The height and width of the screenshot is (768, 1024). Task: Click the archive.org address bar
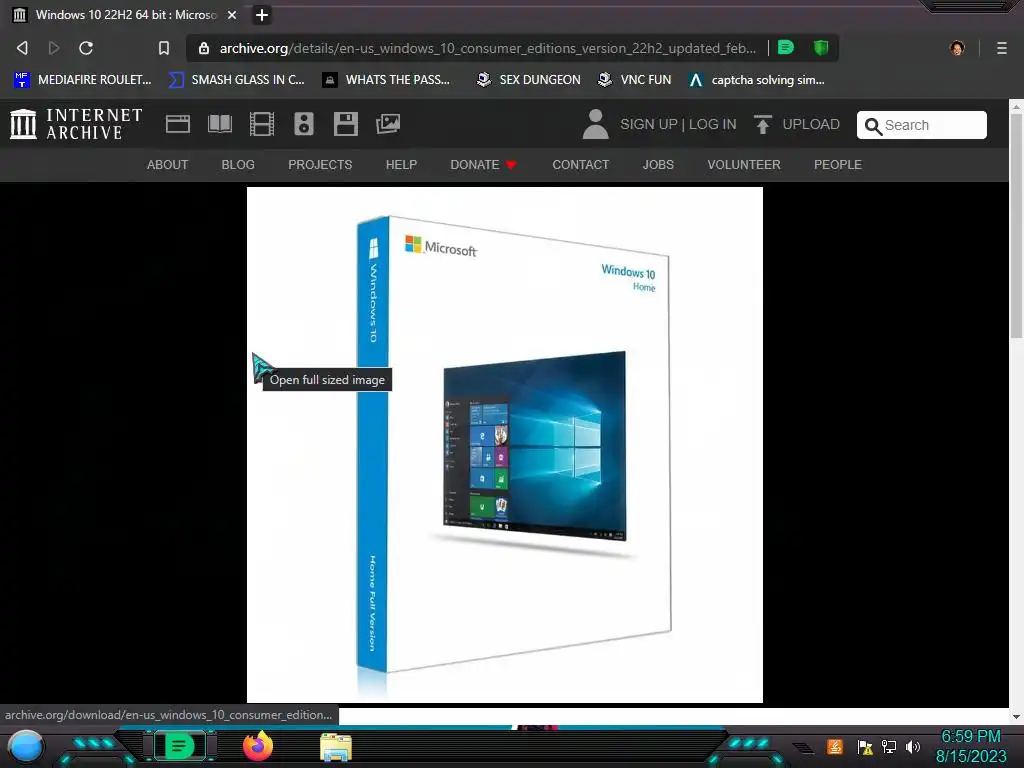coord(487,48)
